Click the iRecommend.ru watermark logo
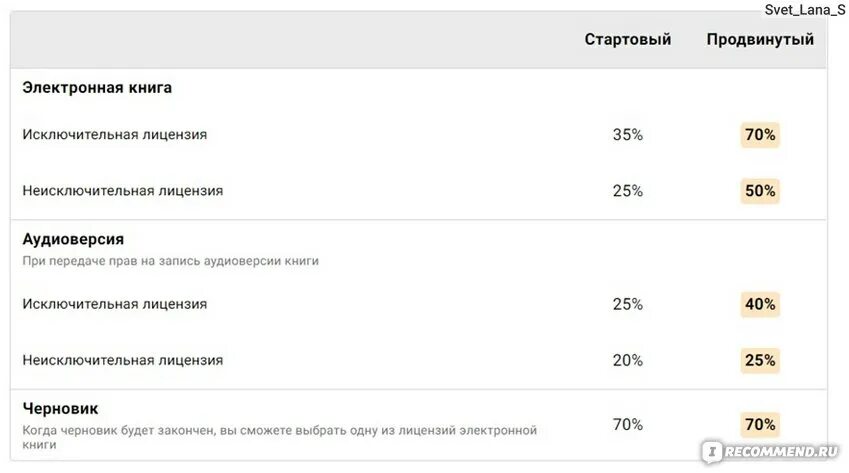849x473 pixels. point(771,451)
